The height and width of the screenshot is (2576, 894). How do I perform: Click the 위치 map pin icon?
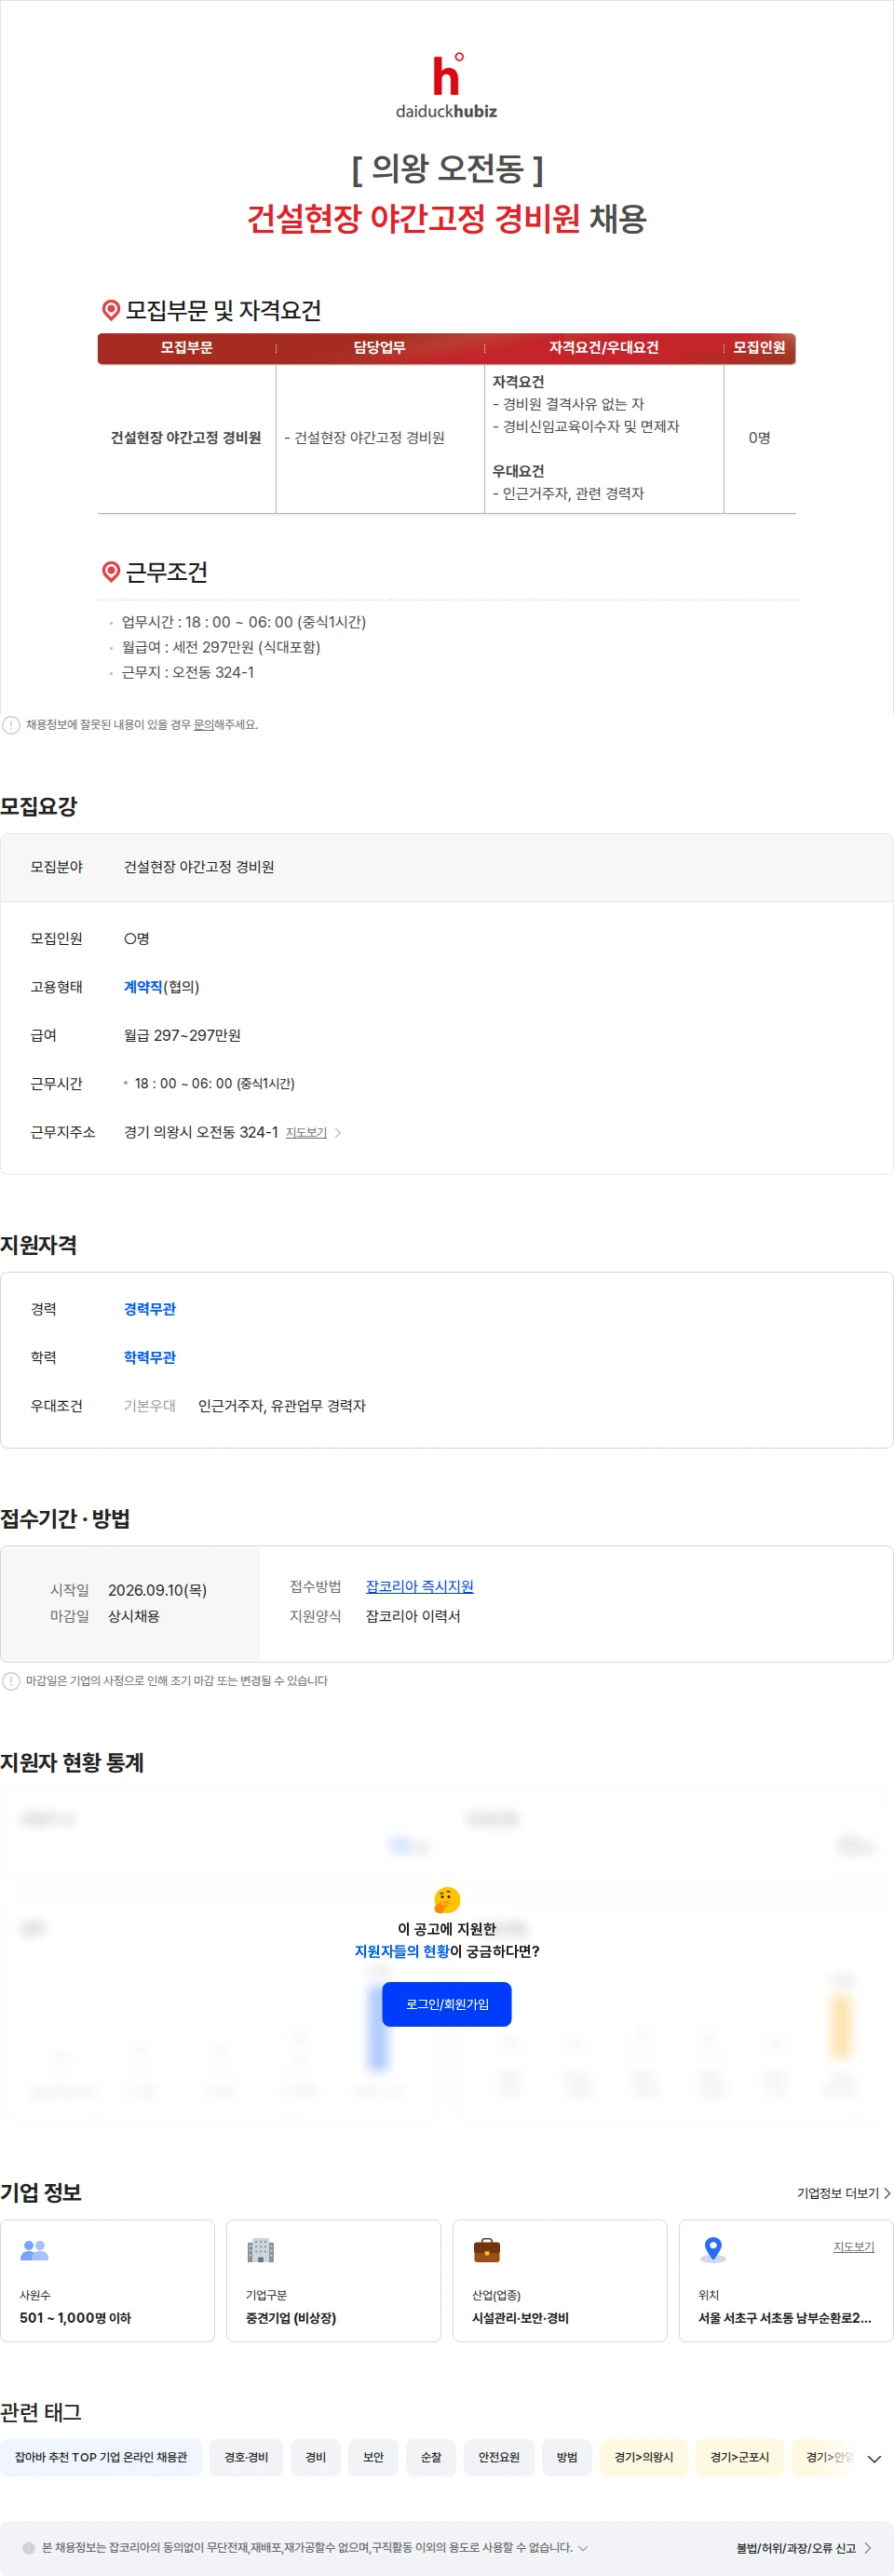coord(713,2250)
